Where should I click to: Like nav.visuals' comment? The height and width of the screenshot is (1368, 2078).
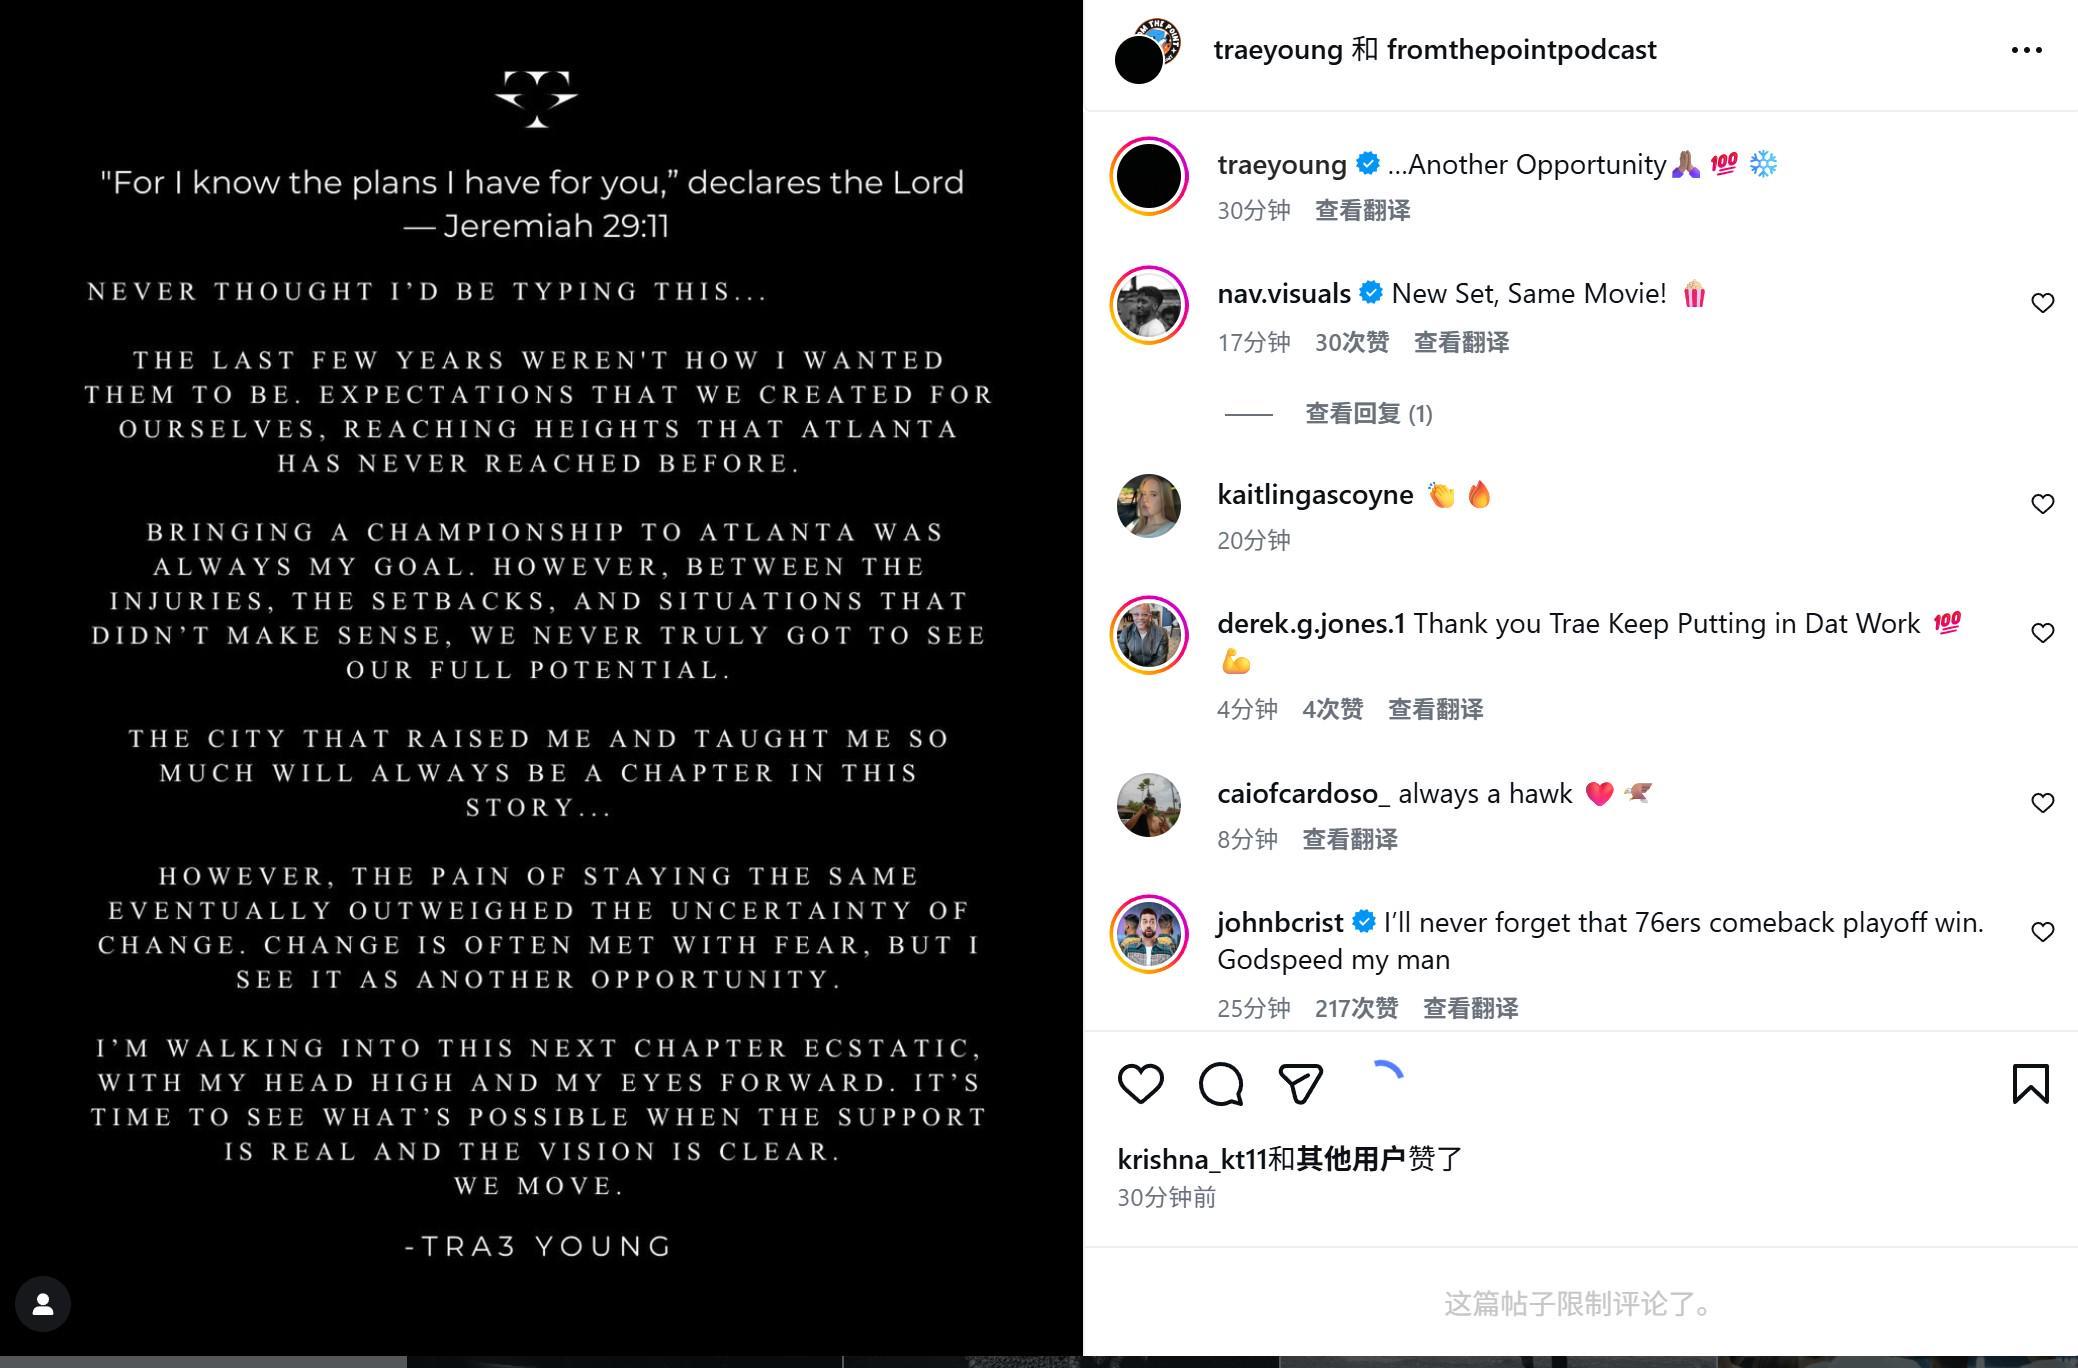2042,303
